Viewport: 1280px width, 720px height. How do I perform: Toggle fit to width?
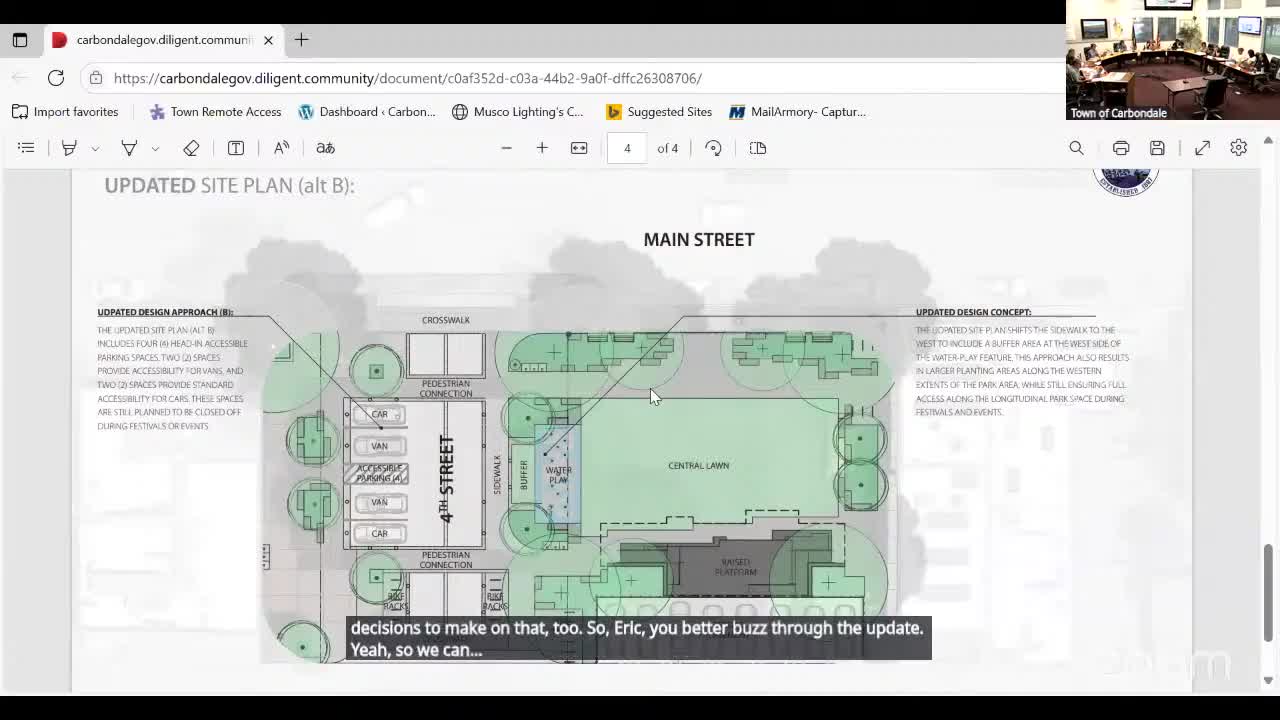[x=579, y=148]
